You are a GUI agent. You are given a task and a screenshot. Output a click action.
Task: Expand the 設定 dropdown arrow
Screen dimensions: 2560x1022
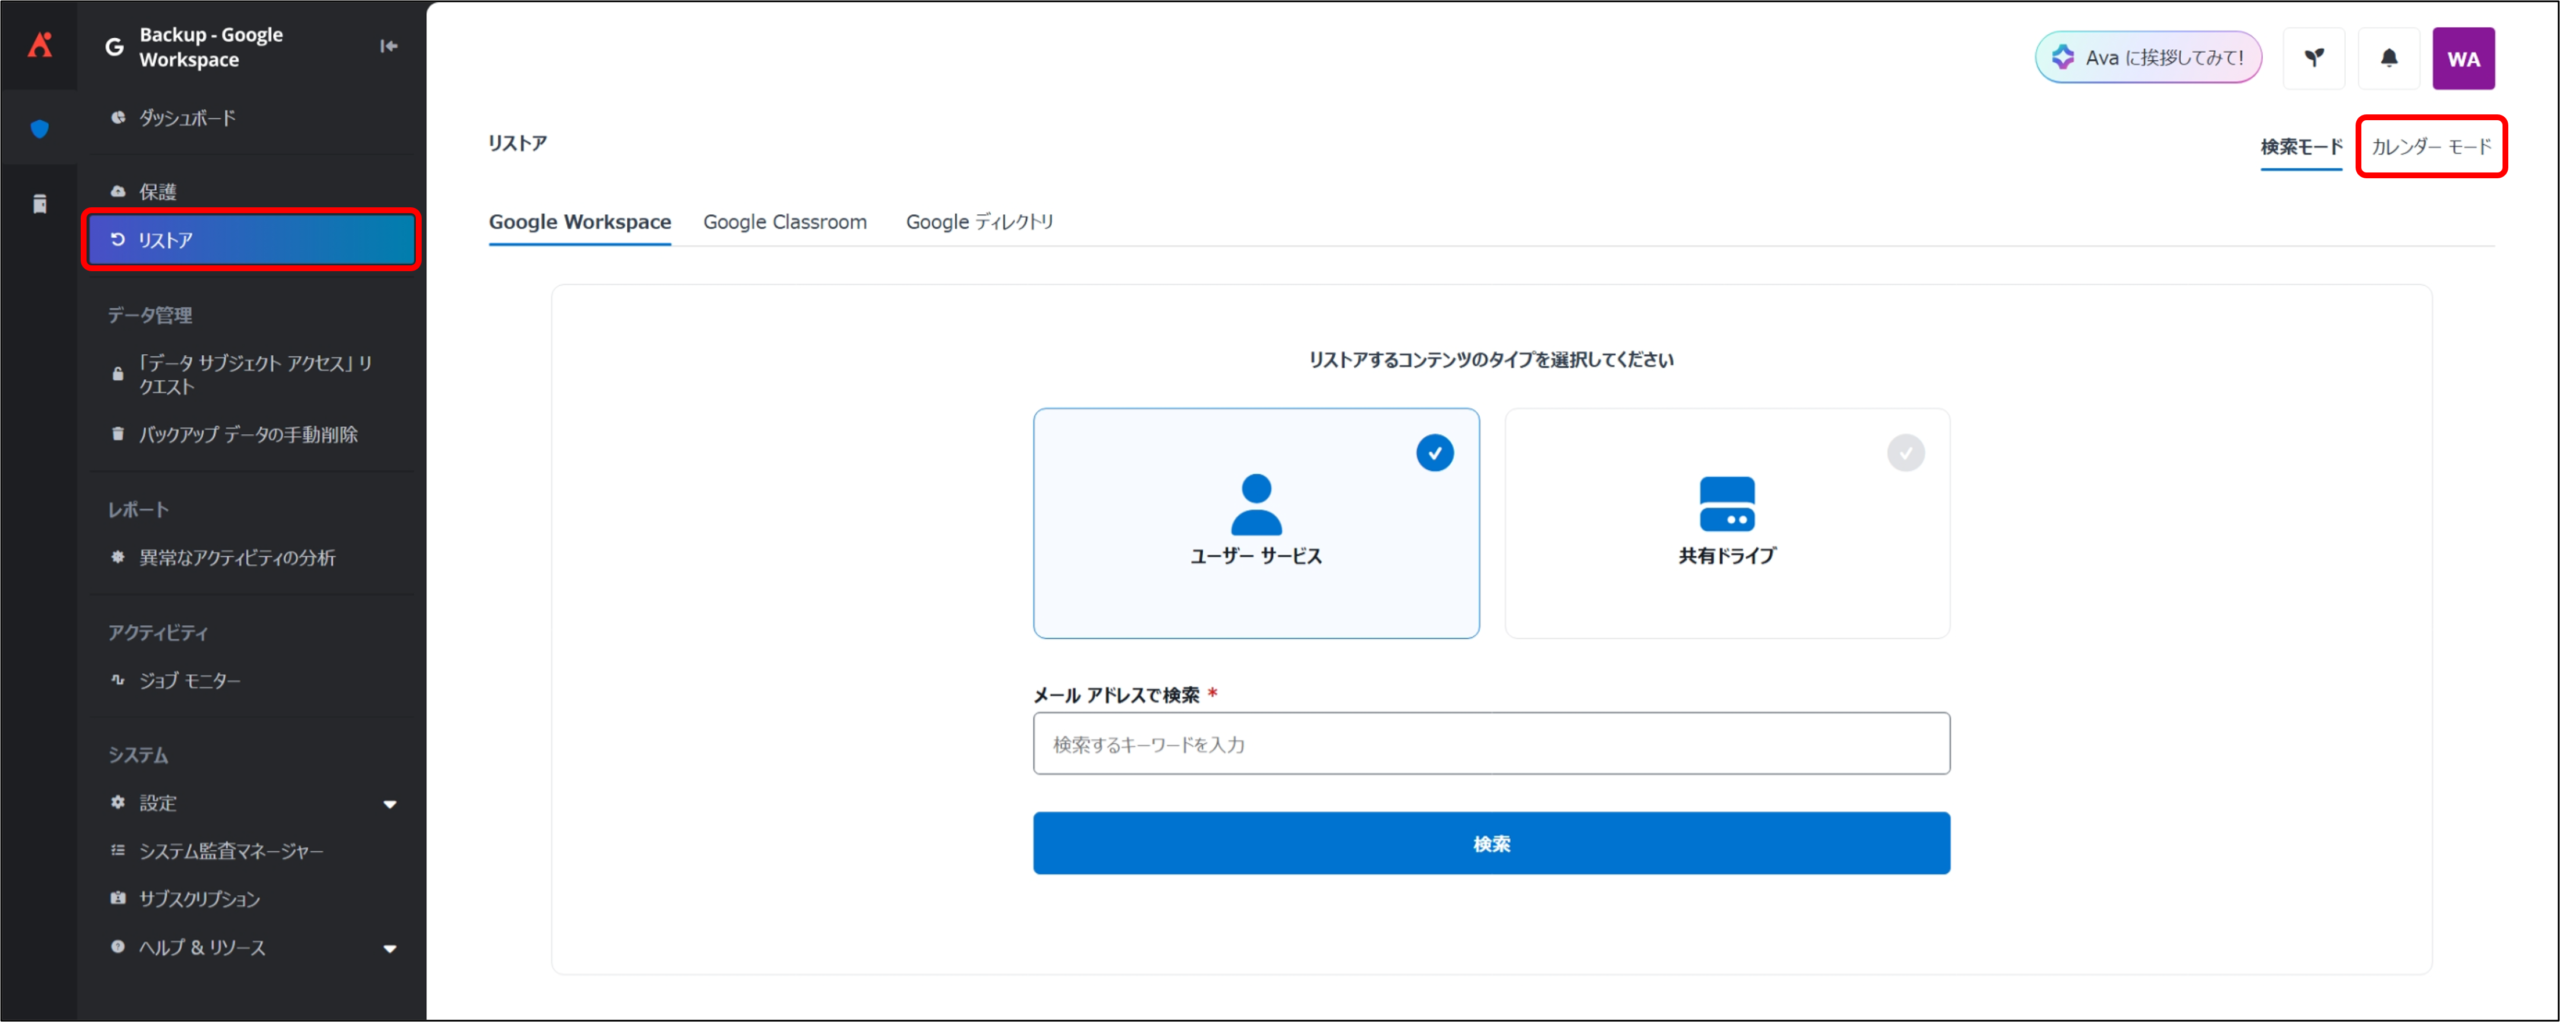(390, 804)
